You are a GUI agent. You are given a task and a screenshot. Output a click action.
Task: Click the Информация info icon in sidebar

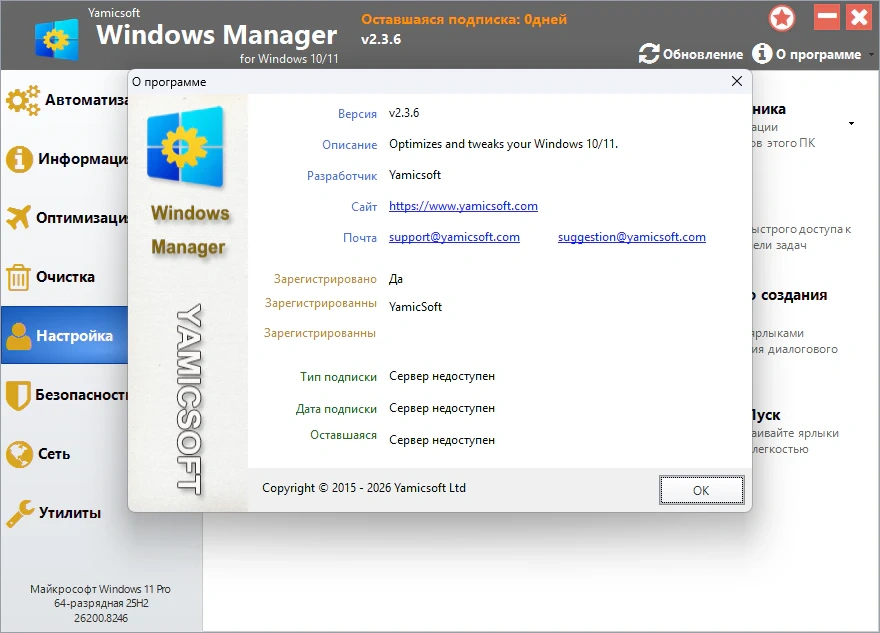tap(19, 159)
